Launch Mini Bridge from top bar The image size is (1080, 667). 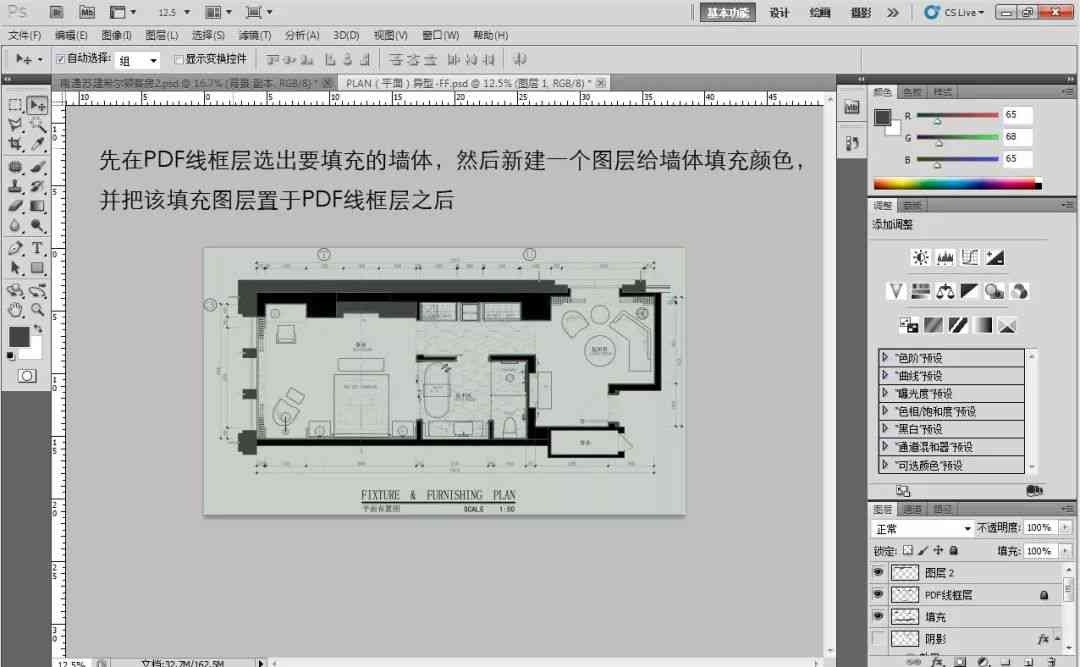87,12
